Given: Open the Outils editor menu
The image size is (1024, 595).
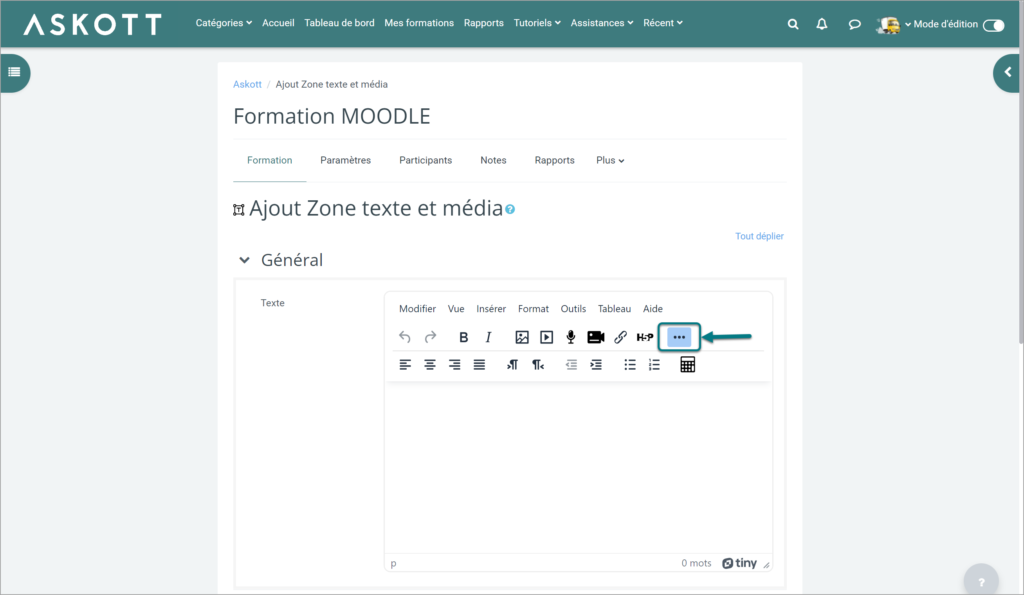Looking at the screenshot, I should coord(573,309).
